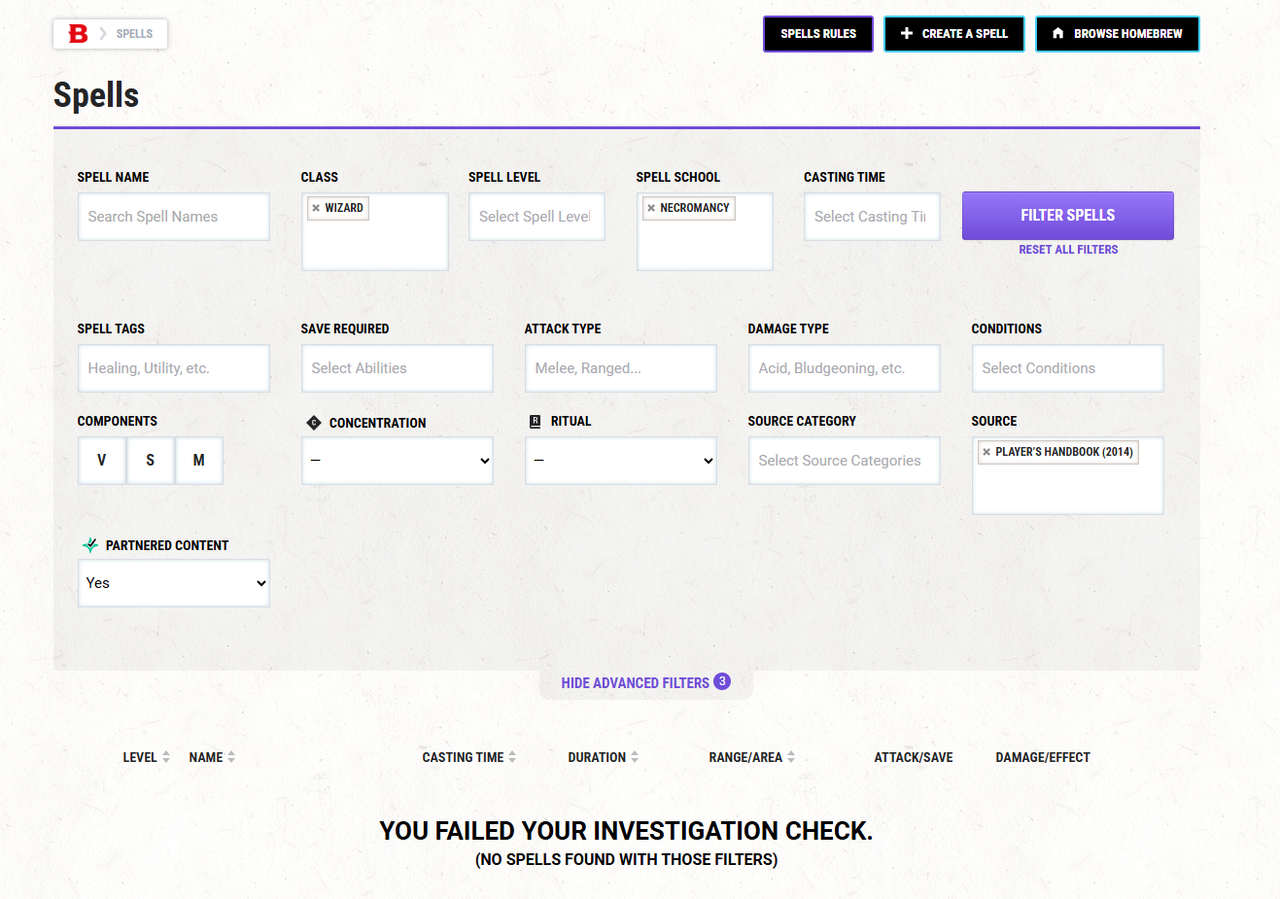This screenshot has width=1280, height=899.
Task: Open Browse Homebrew
Action: click(x=1117, y=34)
